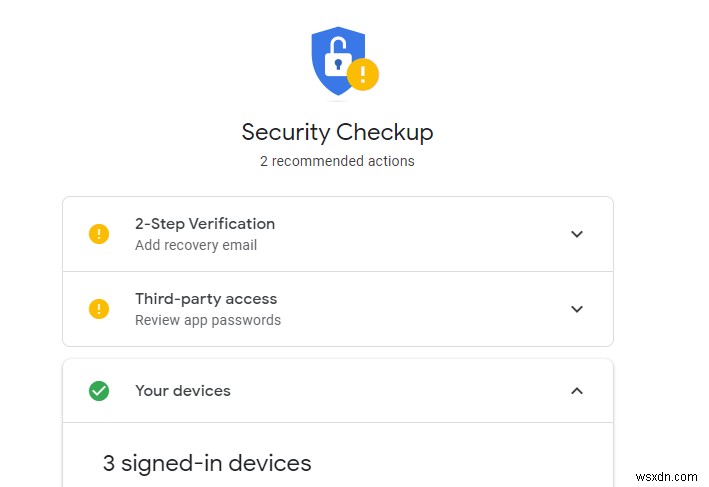The image size is (709, 487).
Task: Click the Security Checkup page title
Action: tap(338, 132)
